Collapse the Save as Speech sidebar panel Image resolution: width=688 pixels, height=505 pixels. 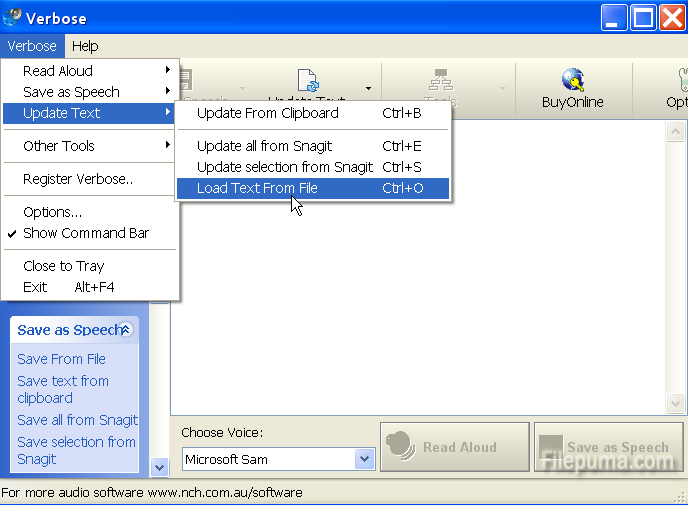pyautogui.click(x=125, y=330)
